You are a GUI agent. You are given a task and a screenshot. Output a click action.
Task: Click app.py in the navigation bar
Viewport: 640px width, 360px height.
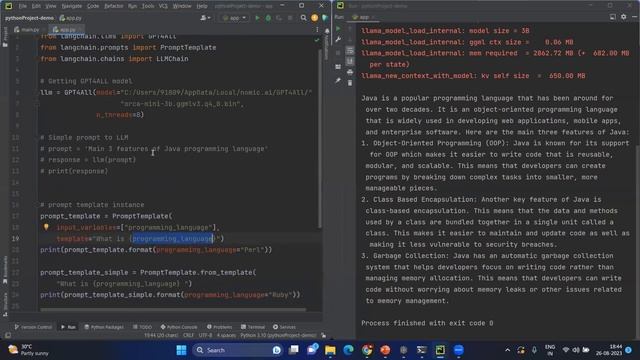71,18
